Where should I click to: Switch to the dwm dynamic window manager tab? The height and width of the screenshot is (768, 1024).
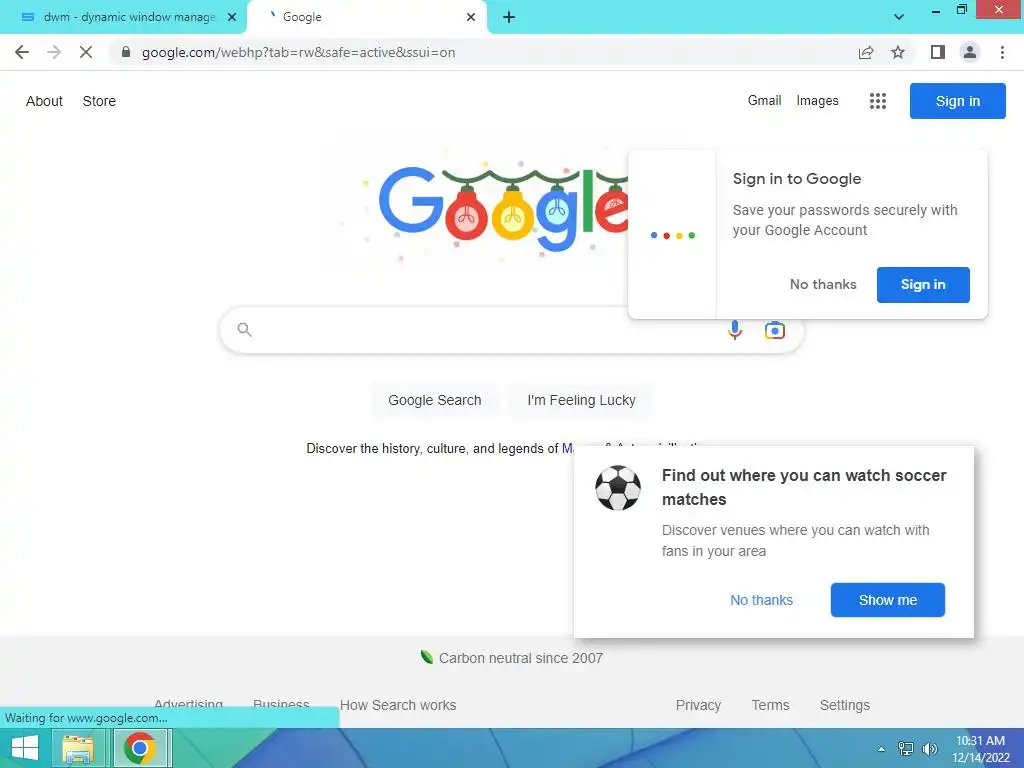[123, 17]
